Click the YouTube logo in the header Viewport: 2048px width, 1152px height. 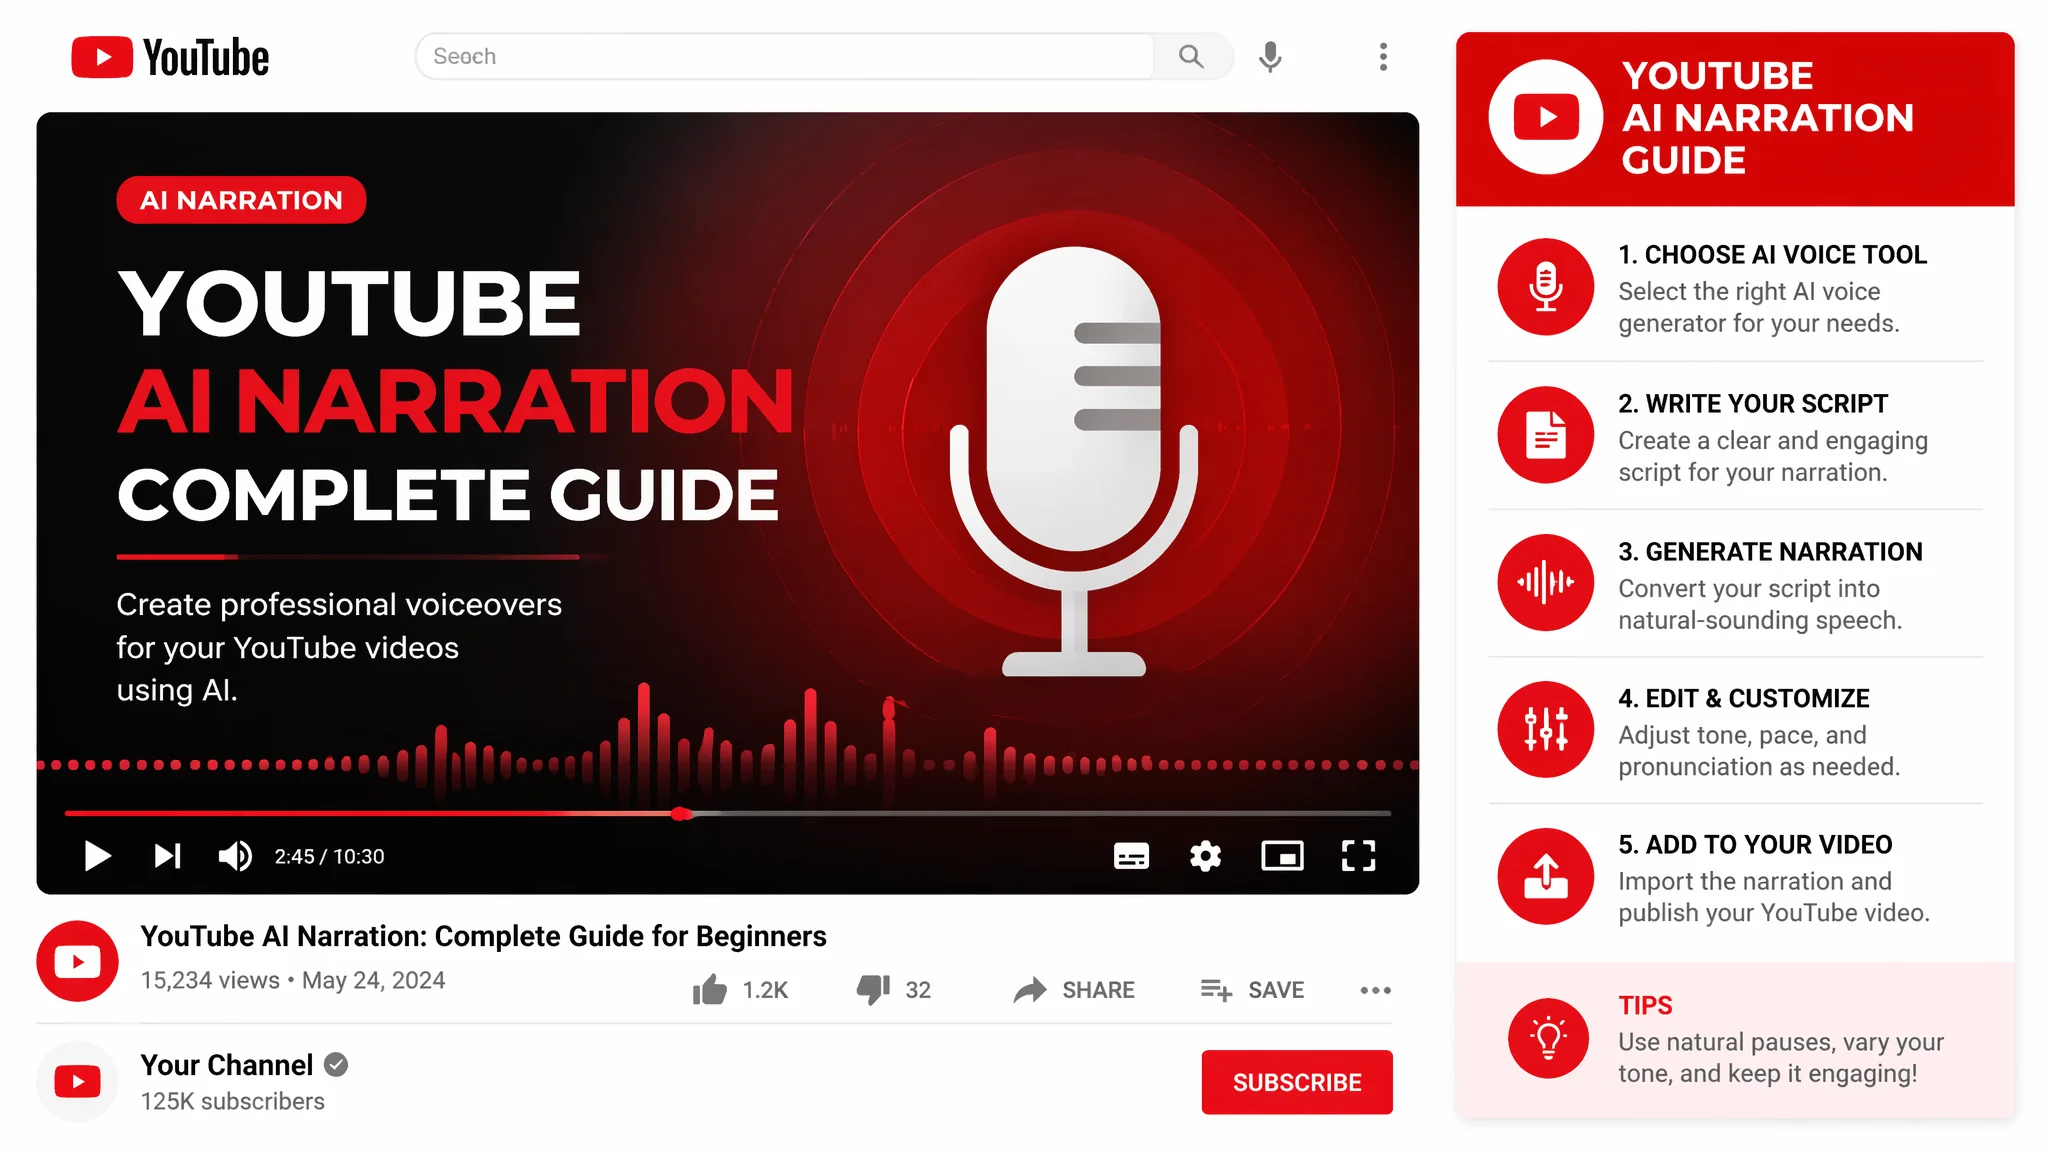pos(170,57)
